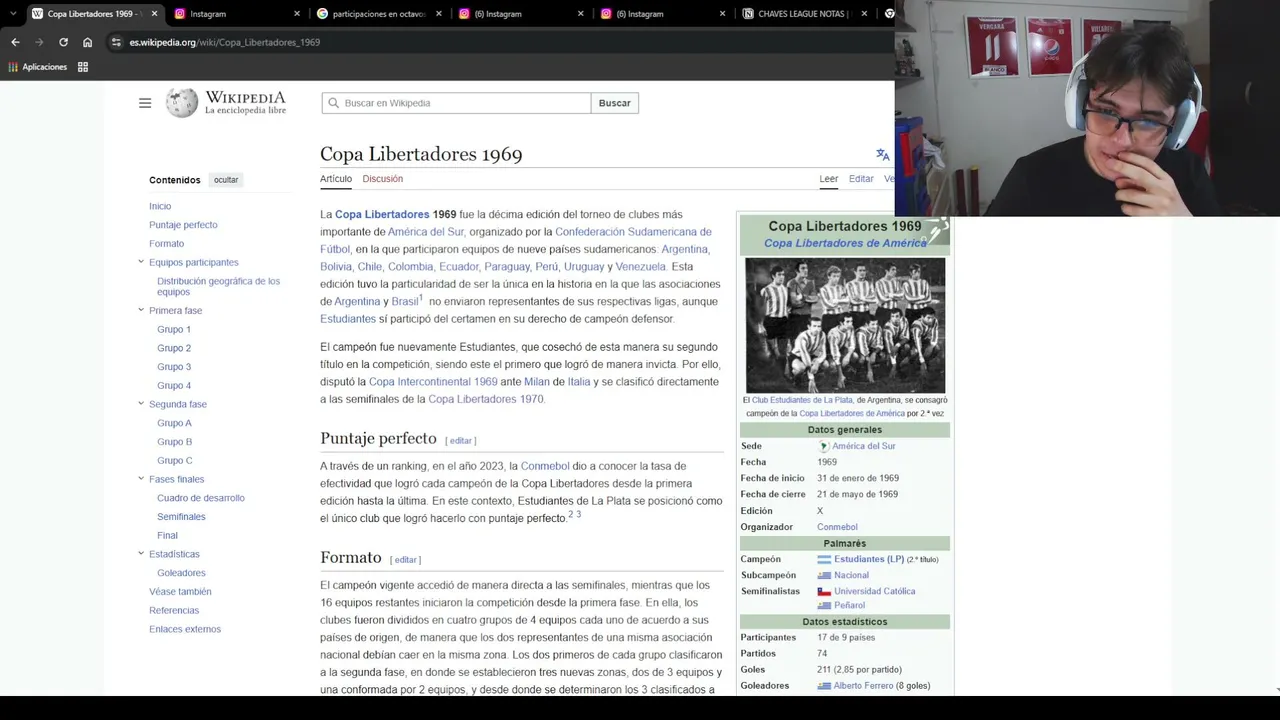This screenshot has width=1280, height=720.
Task: Go to Grupo B in contents
Action: (175, 442)
